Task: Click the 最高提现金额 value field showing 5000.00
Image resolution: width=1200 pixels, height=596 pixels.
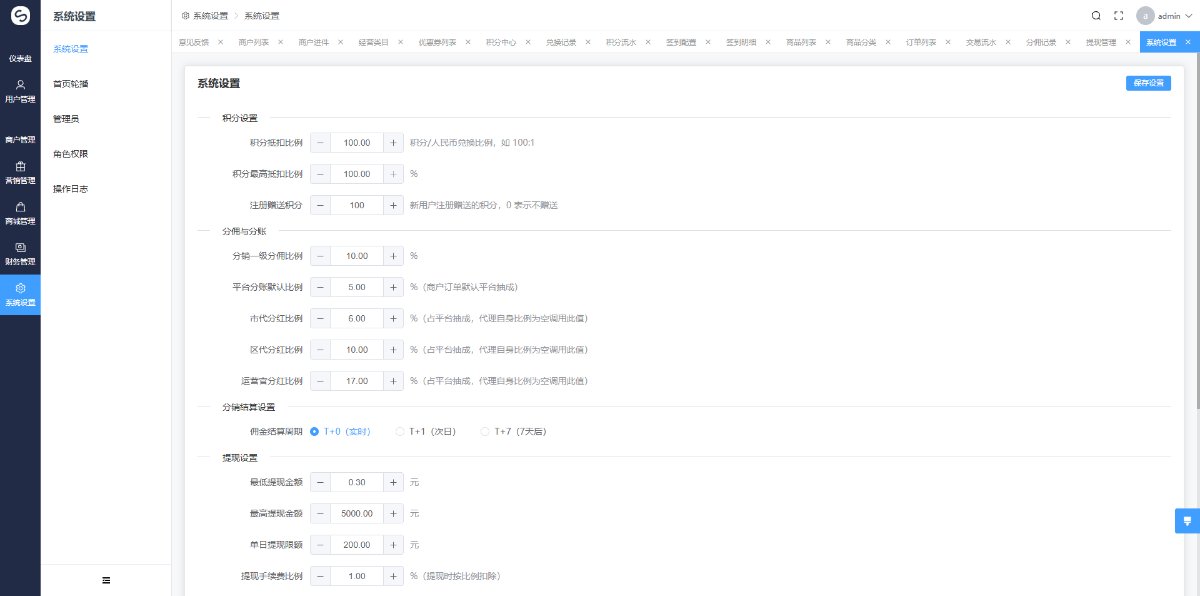Action: pos(357,514)
